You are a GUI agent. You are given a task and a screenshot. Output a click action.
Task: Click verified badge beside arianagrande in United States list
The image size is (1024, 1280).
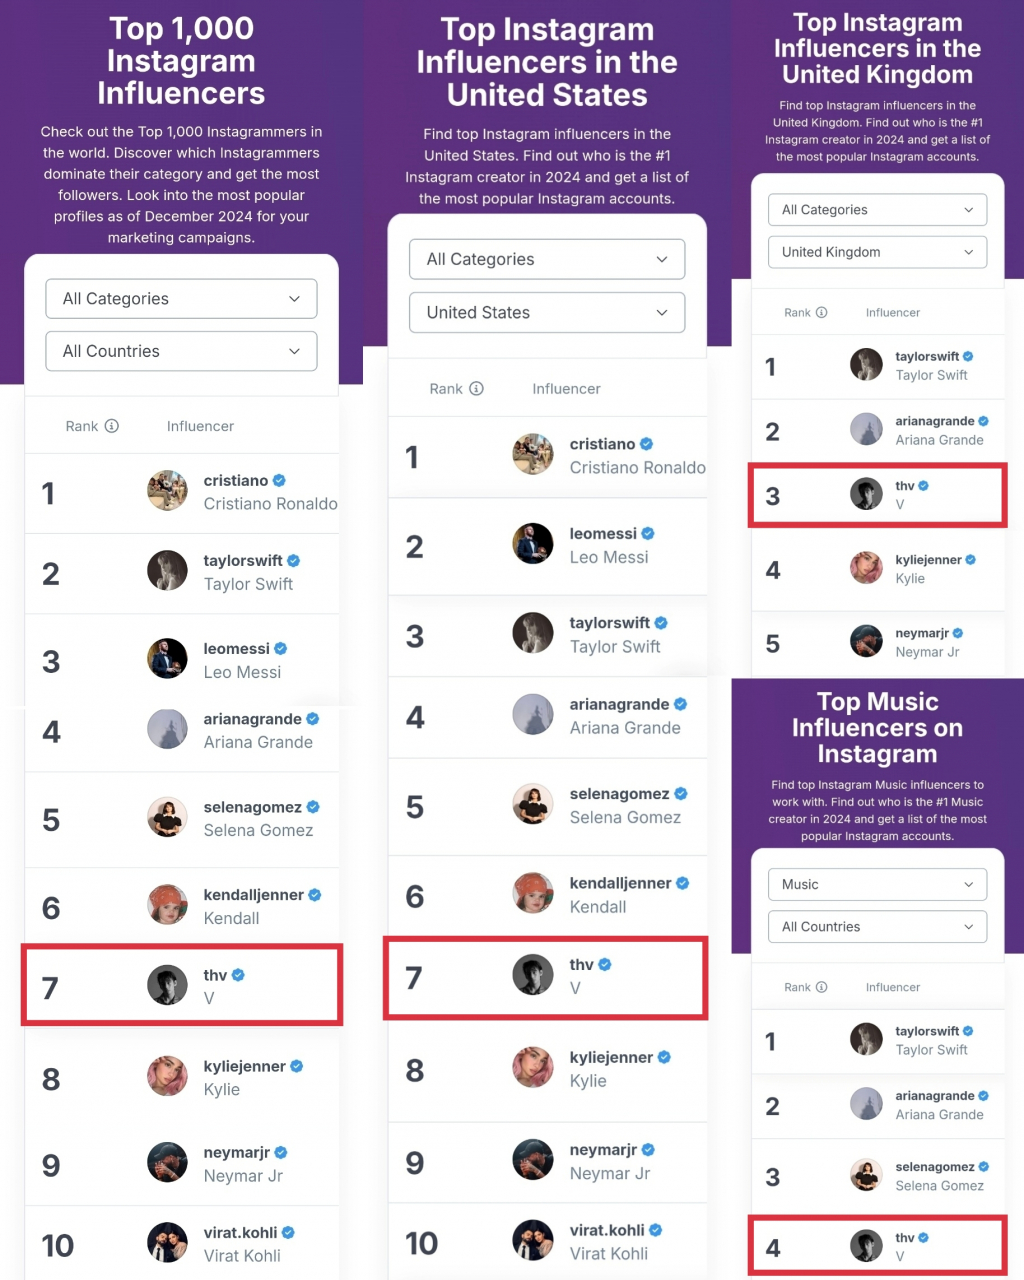coord(681,704)
